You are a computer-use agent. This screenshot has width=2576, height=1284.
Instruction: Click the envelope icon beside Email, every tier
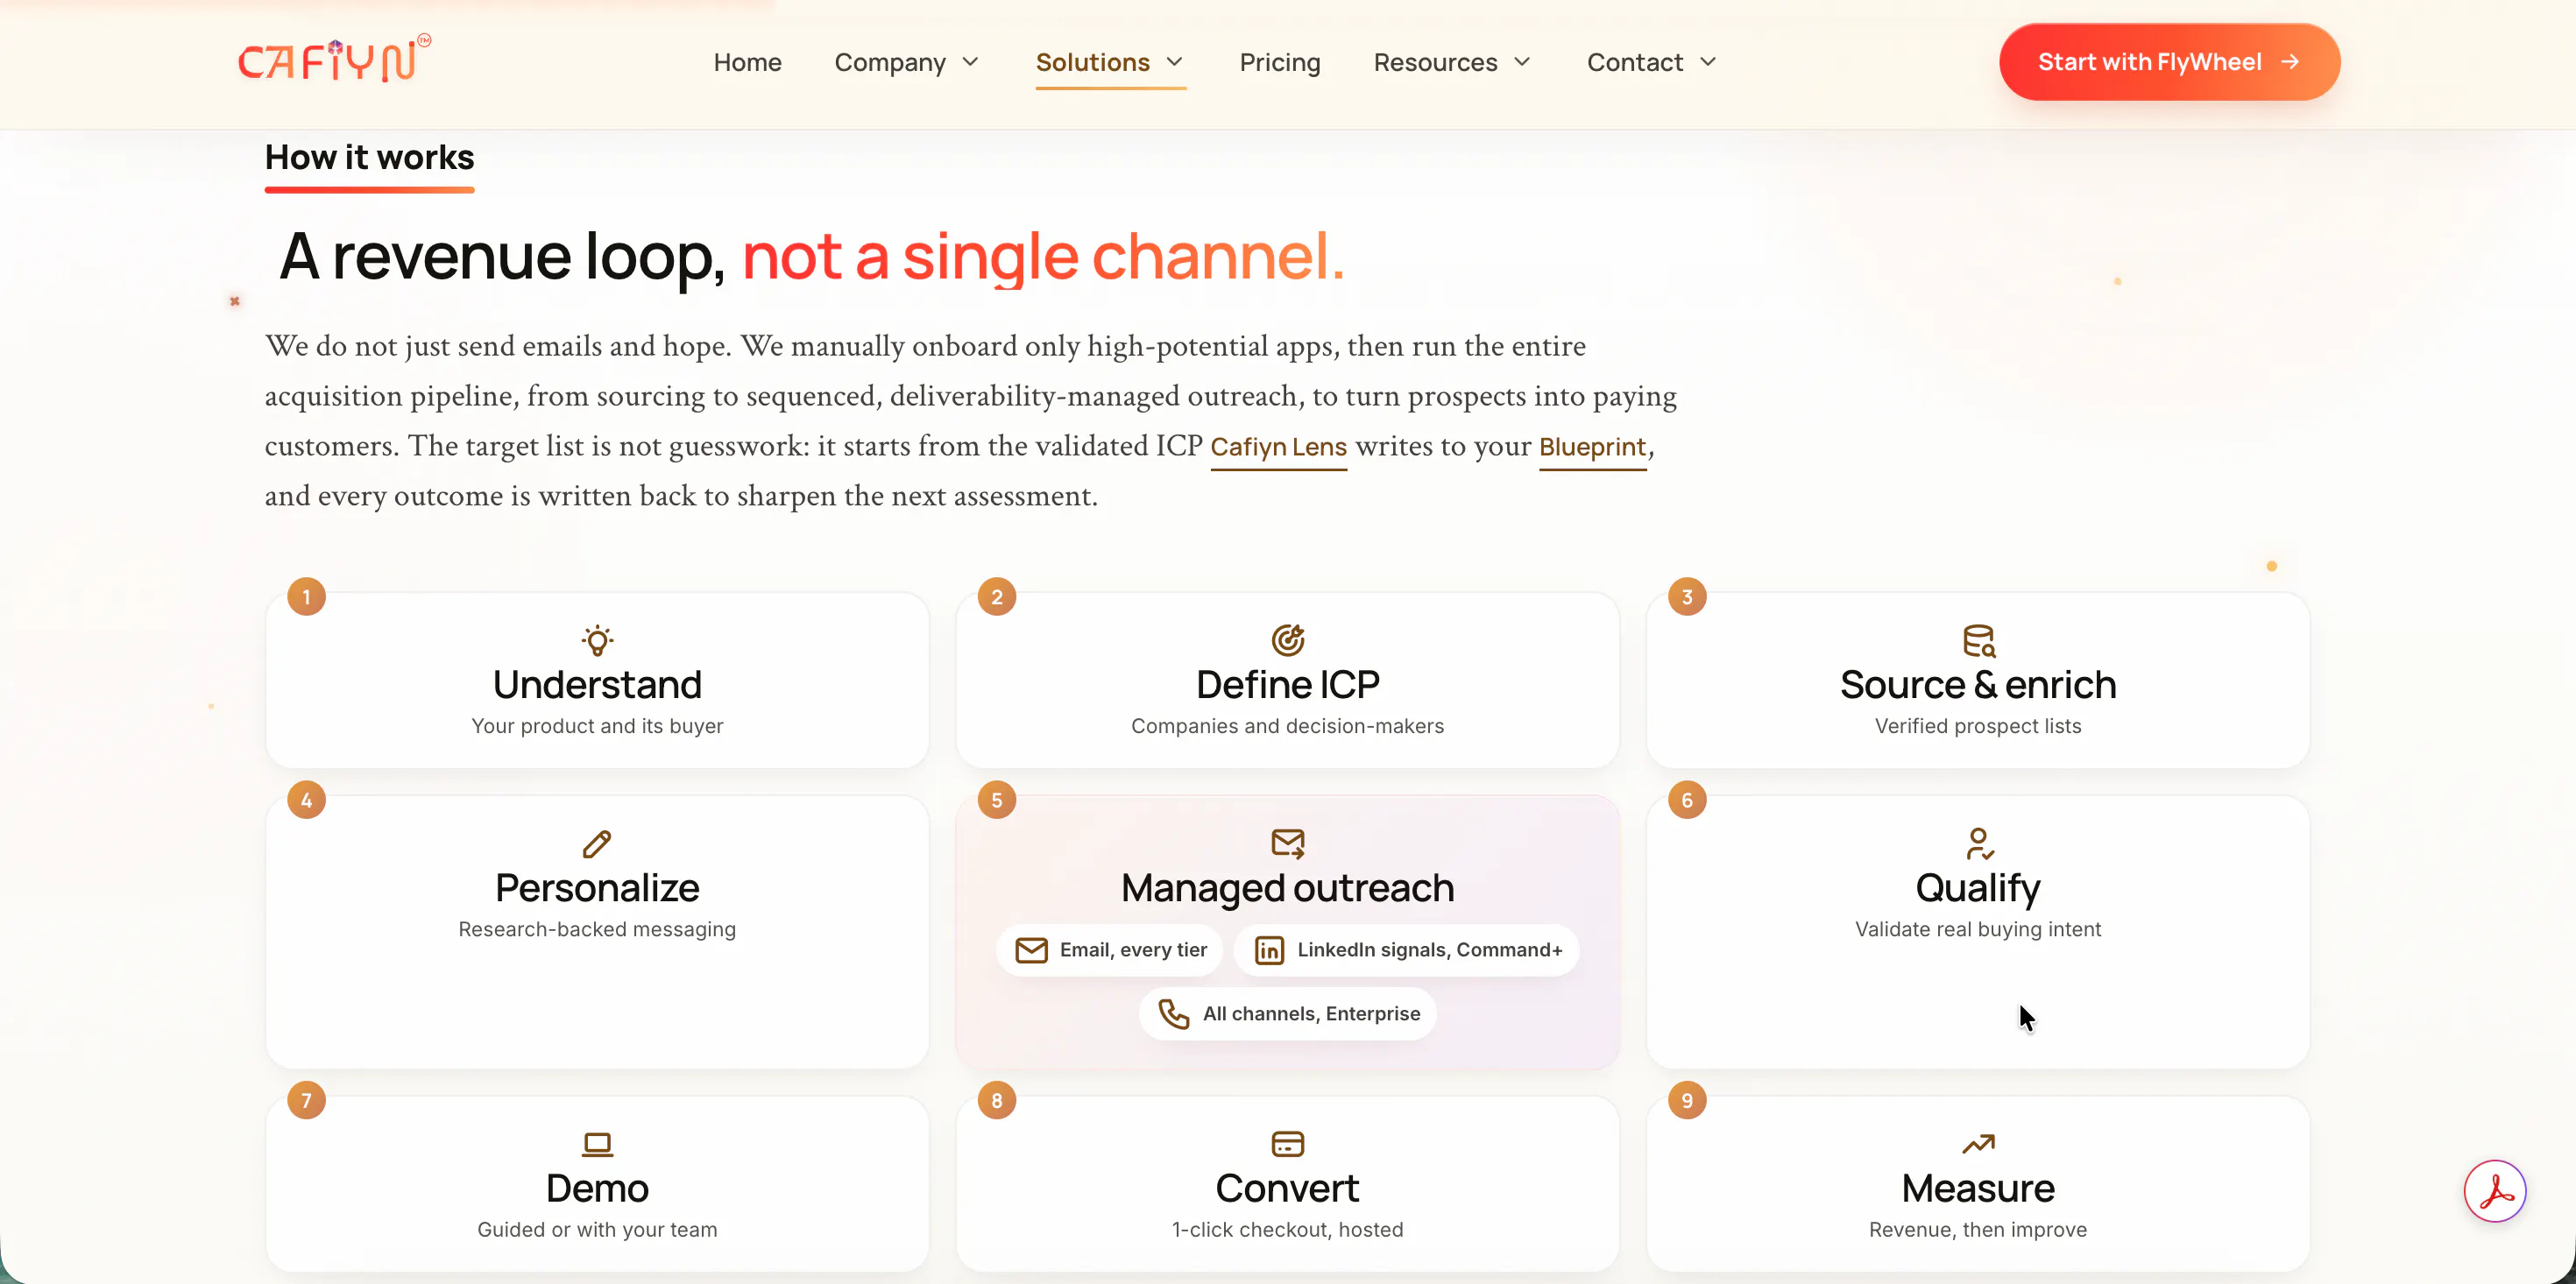pos(1031,950)
